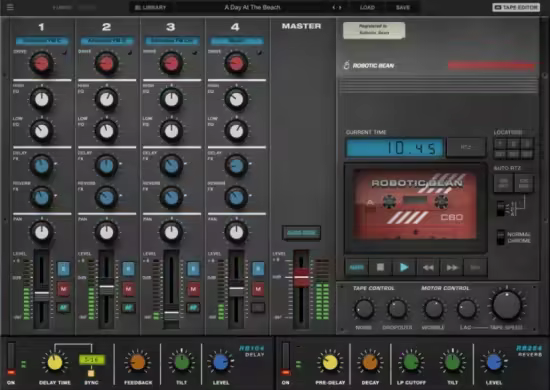
Task: Click track 3's Low EQ knob
Action: point(172,131)
